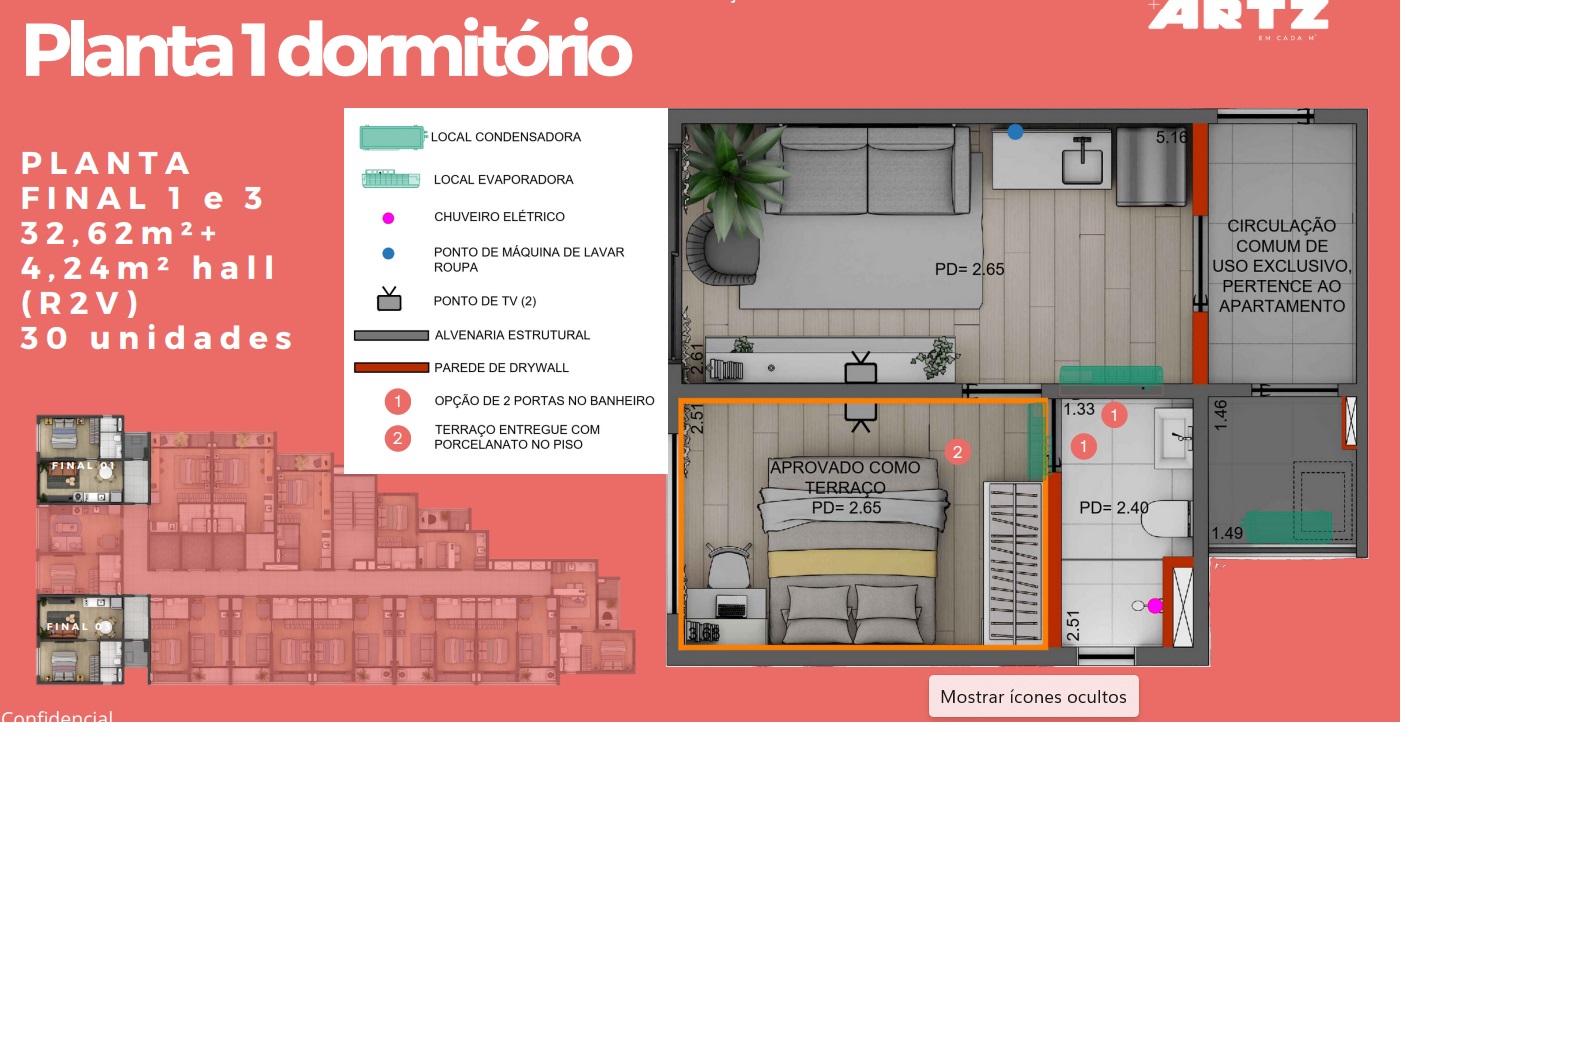Click the Confidencial footer text
Viewport: 1572px width, 1054px height.
(x=57, y=716)
